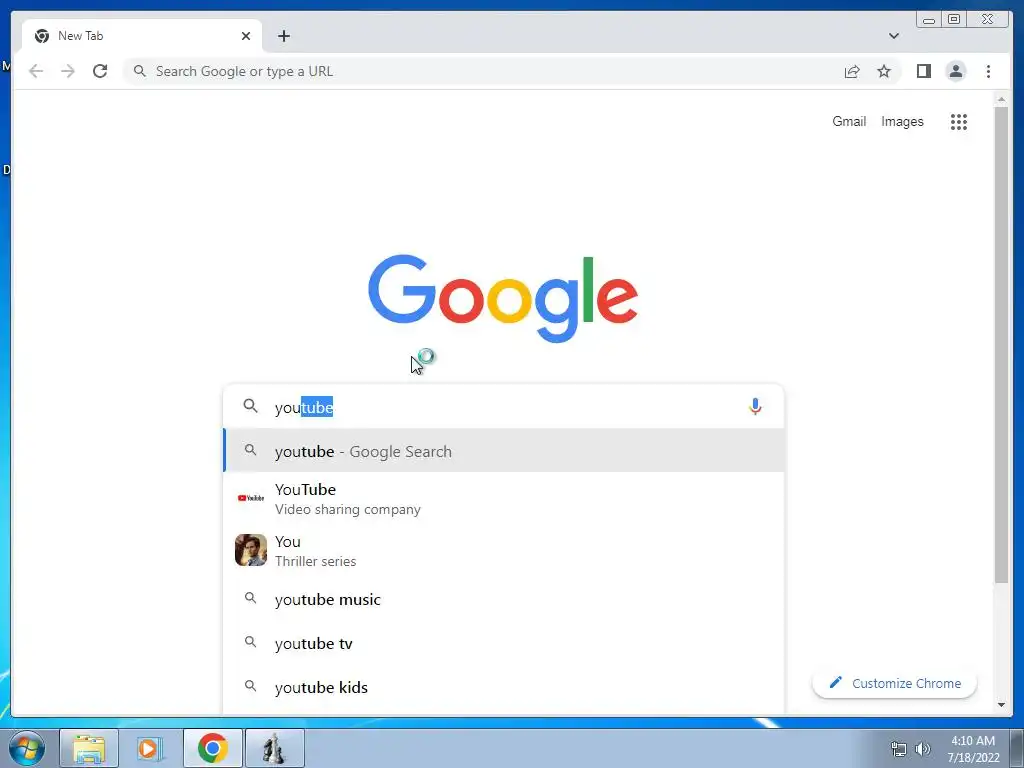The image size is (1024, 768).
Task: Open Chrome's three-dot menu
Action: 988,71
